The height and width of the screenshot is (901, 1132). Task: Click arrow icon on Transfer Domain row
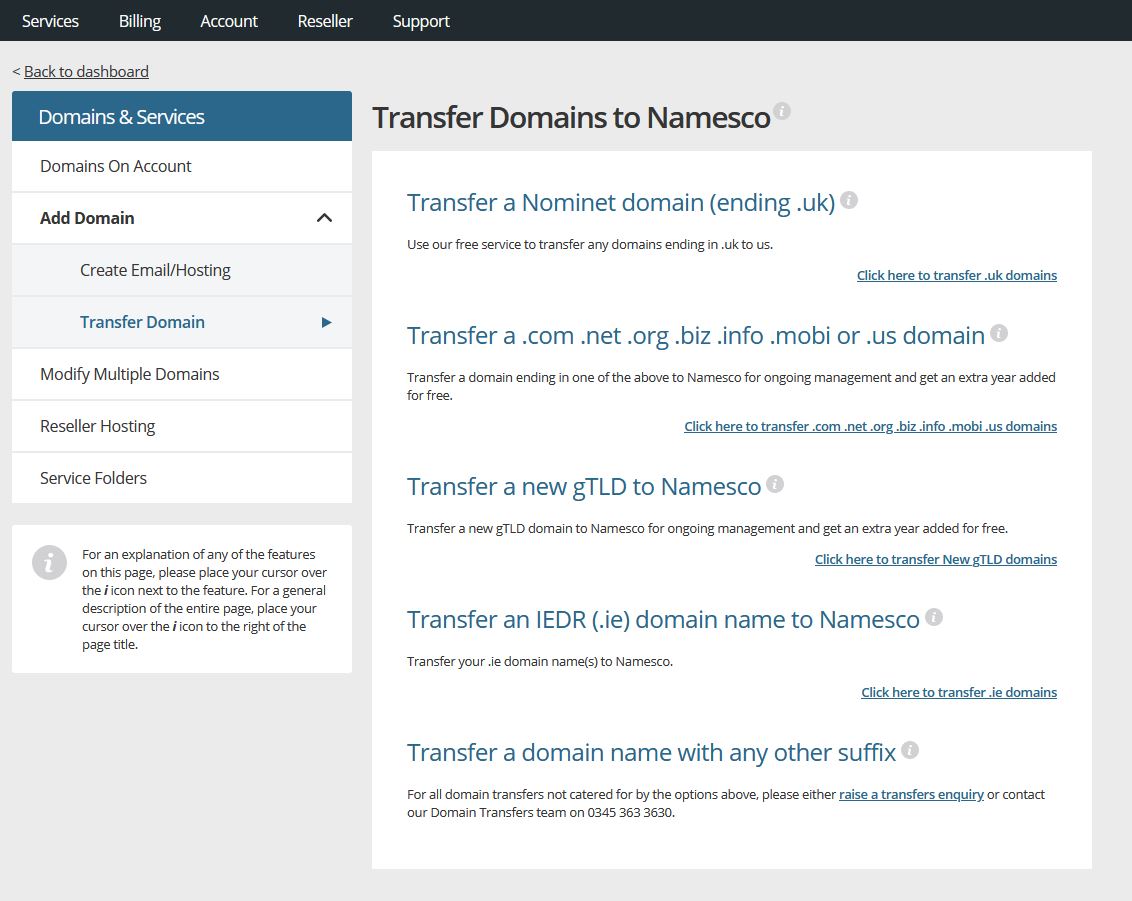[x=326, y=322]
